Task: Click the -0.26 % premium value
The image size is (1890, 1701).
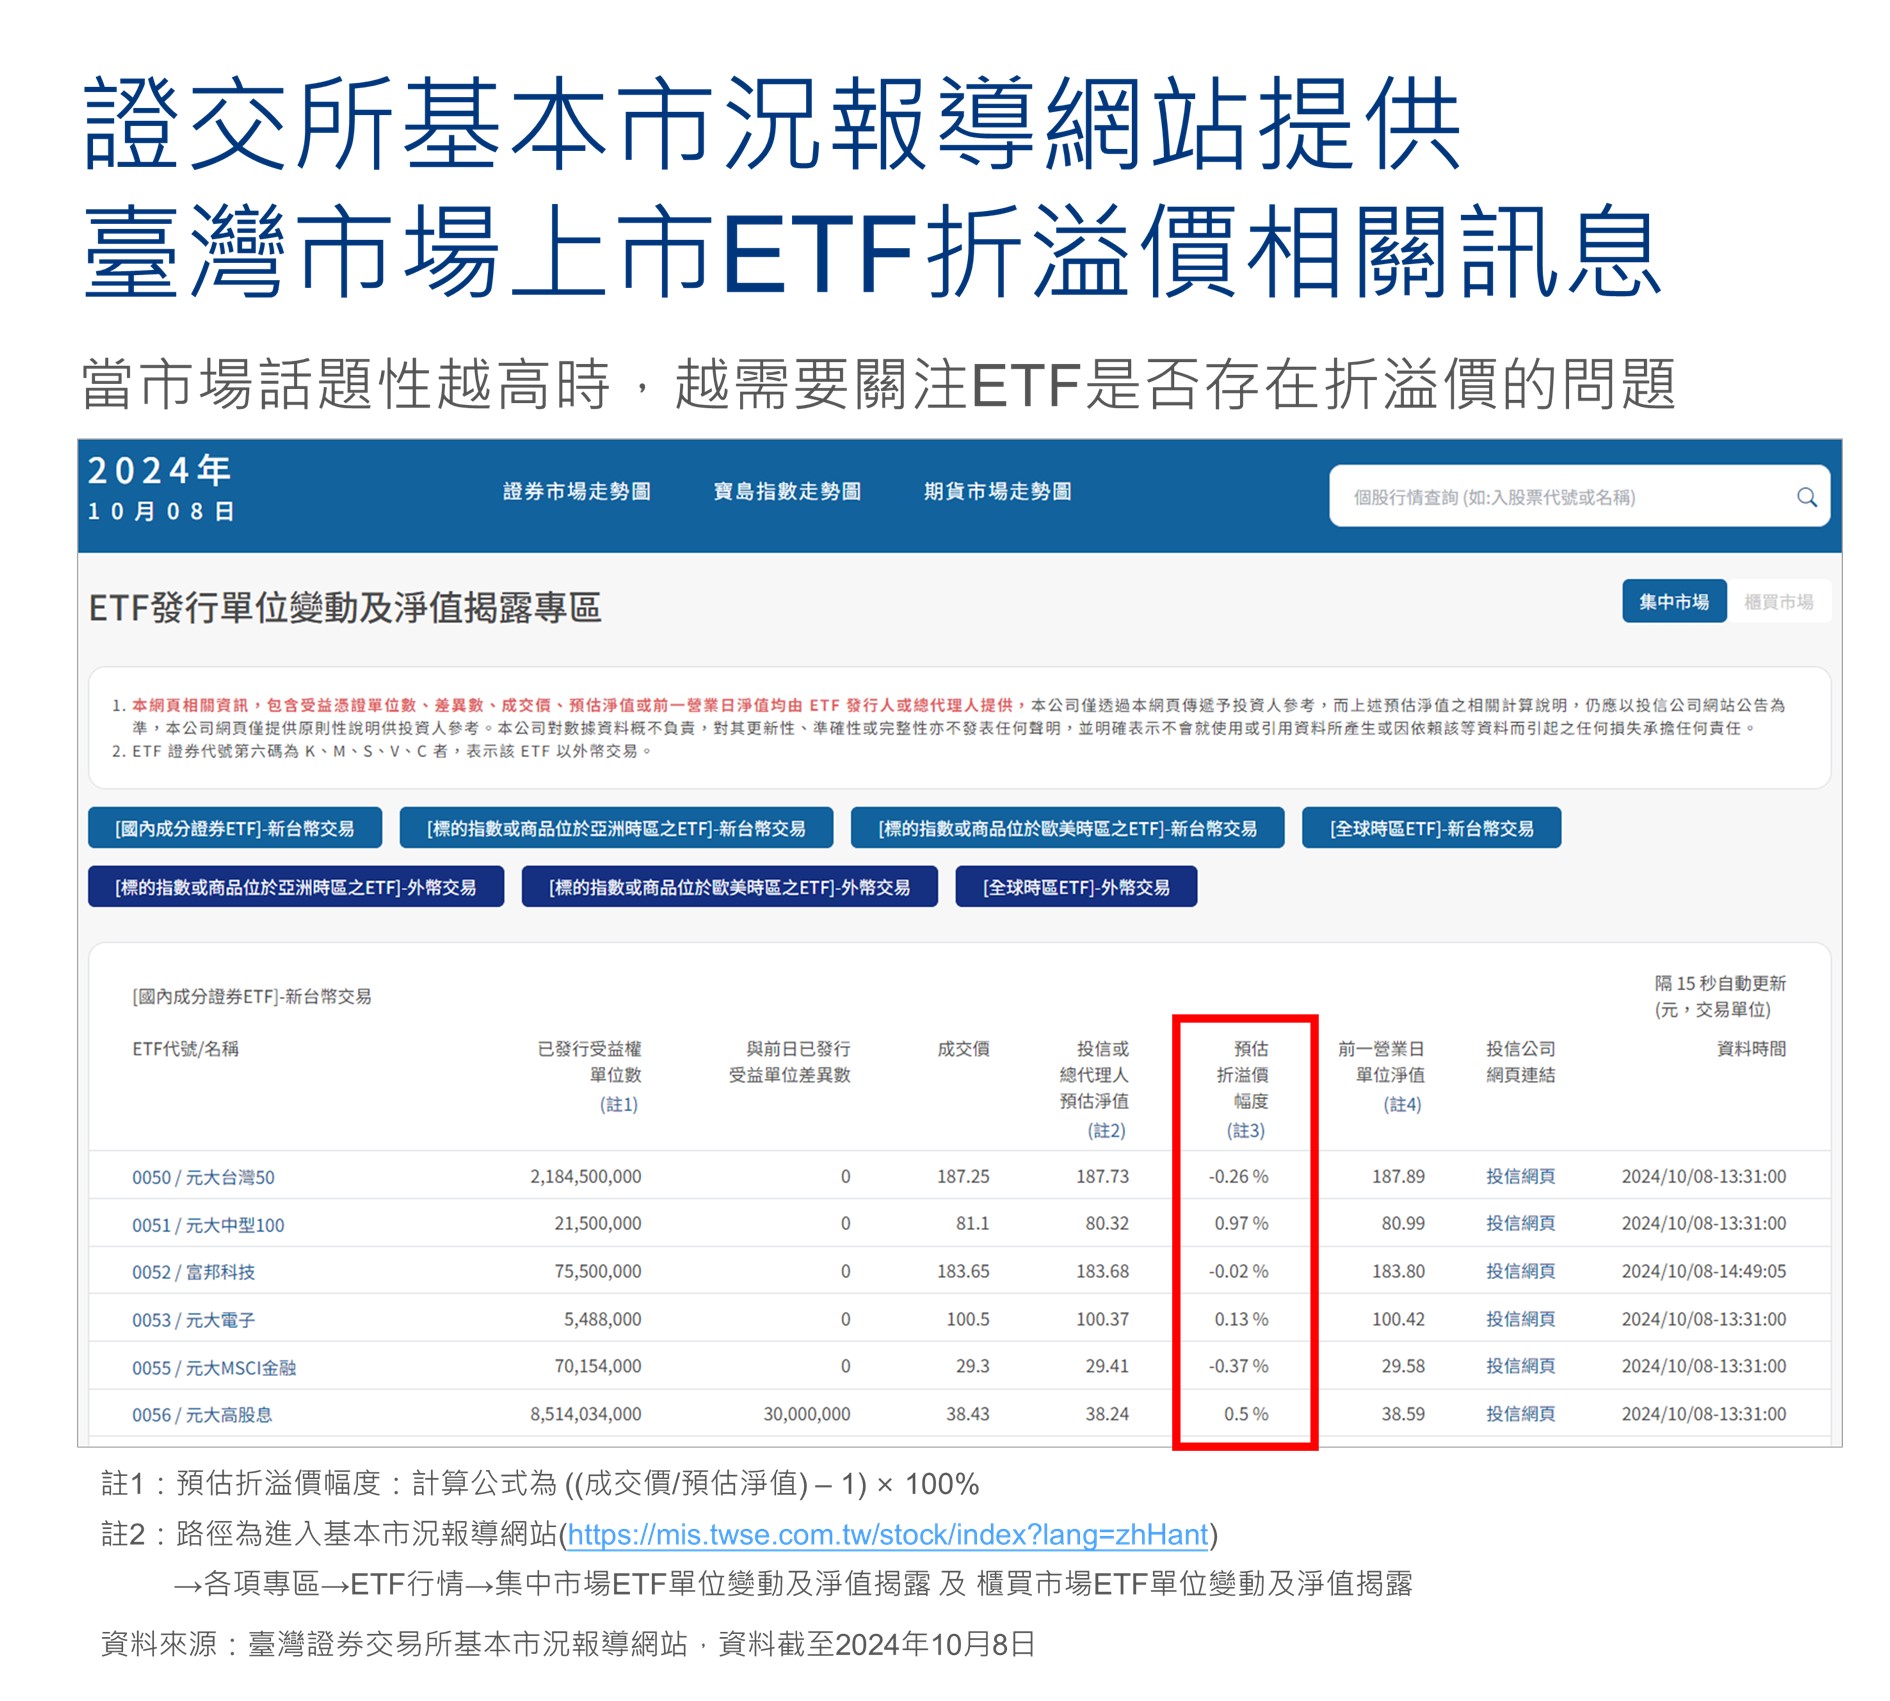Action: (1238, 1176)
